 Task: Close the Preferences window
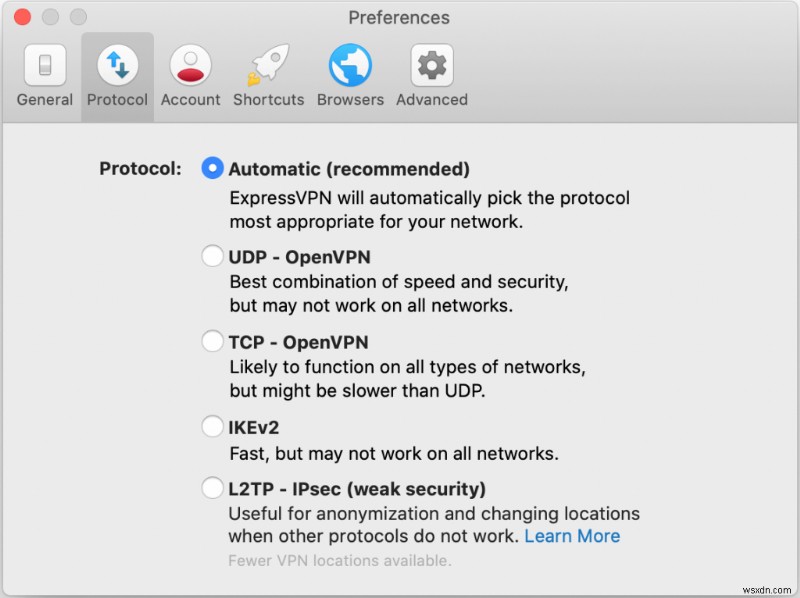click(22, 17)
